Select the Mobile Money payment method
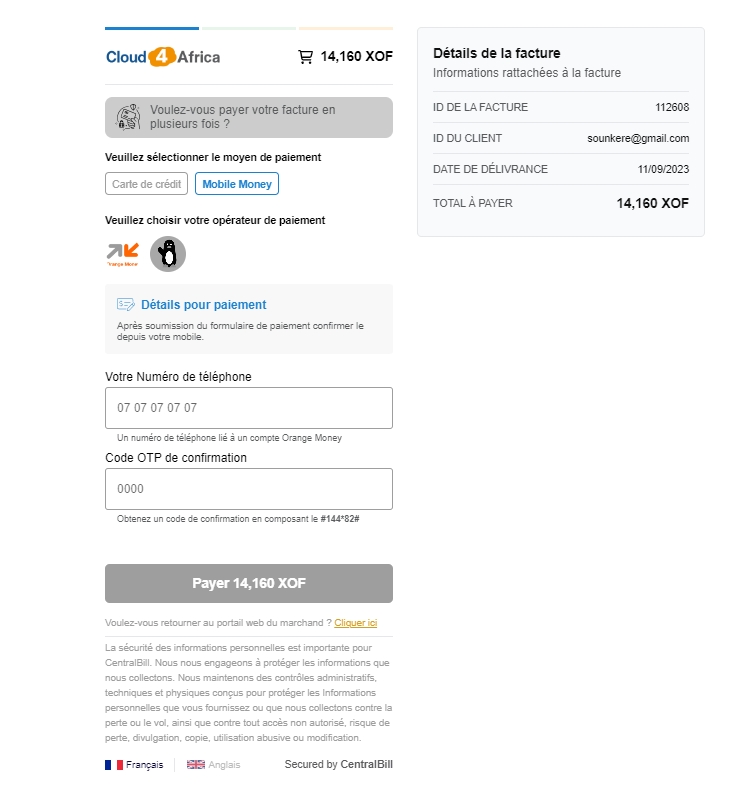Image resolution: width=752 pixels, height=794 pixels. (x=237, y=184)
